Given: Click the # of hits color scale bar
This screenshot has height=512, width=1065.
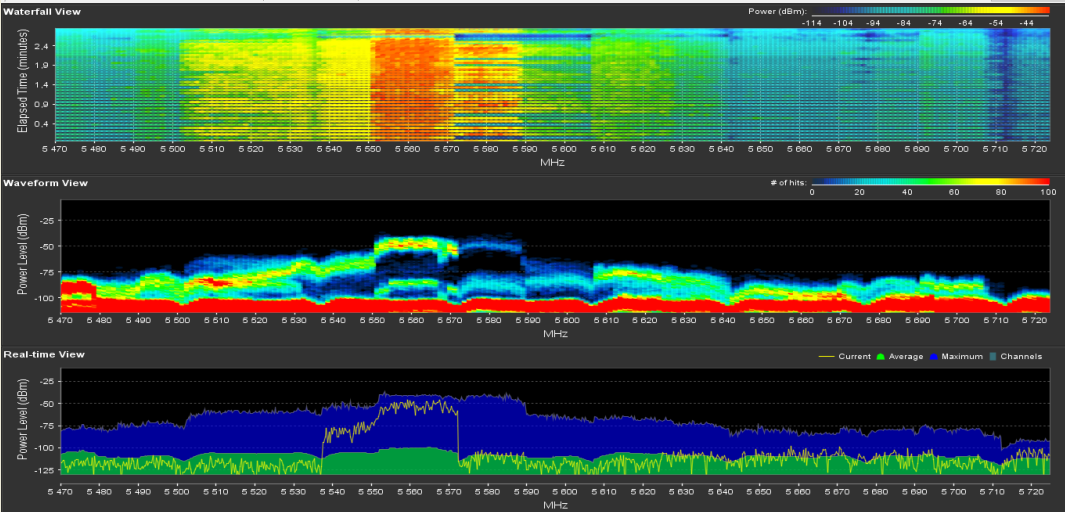Looking at the screenshot, I should [x=930, y=183].
